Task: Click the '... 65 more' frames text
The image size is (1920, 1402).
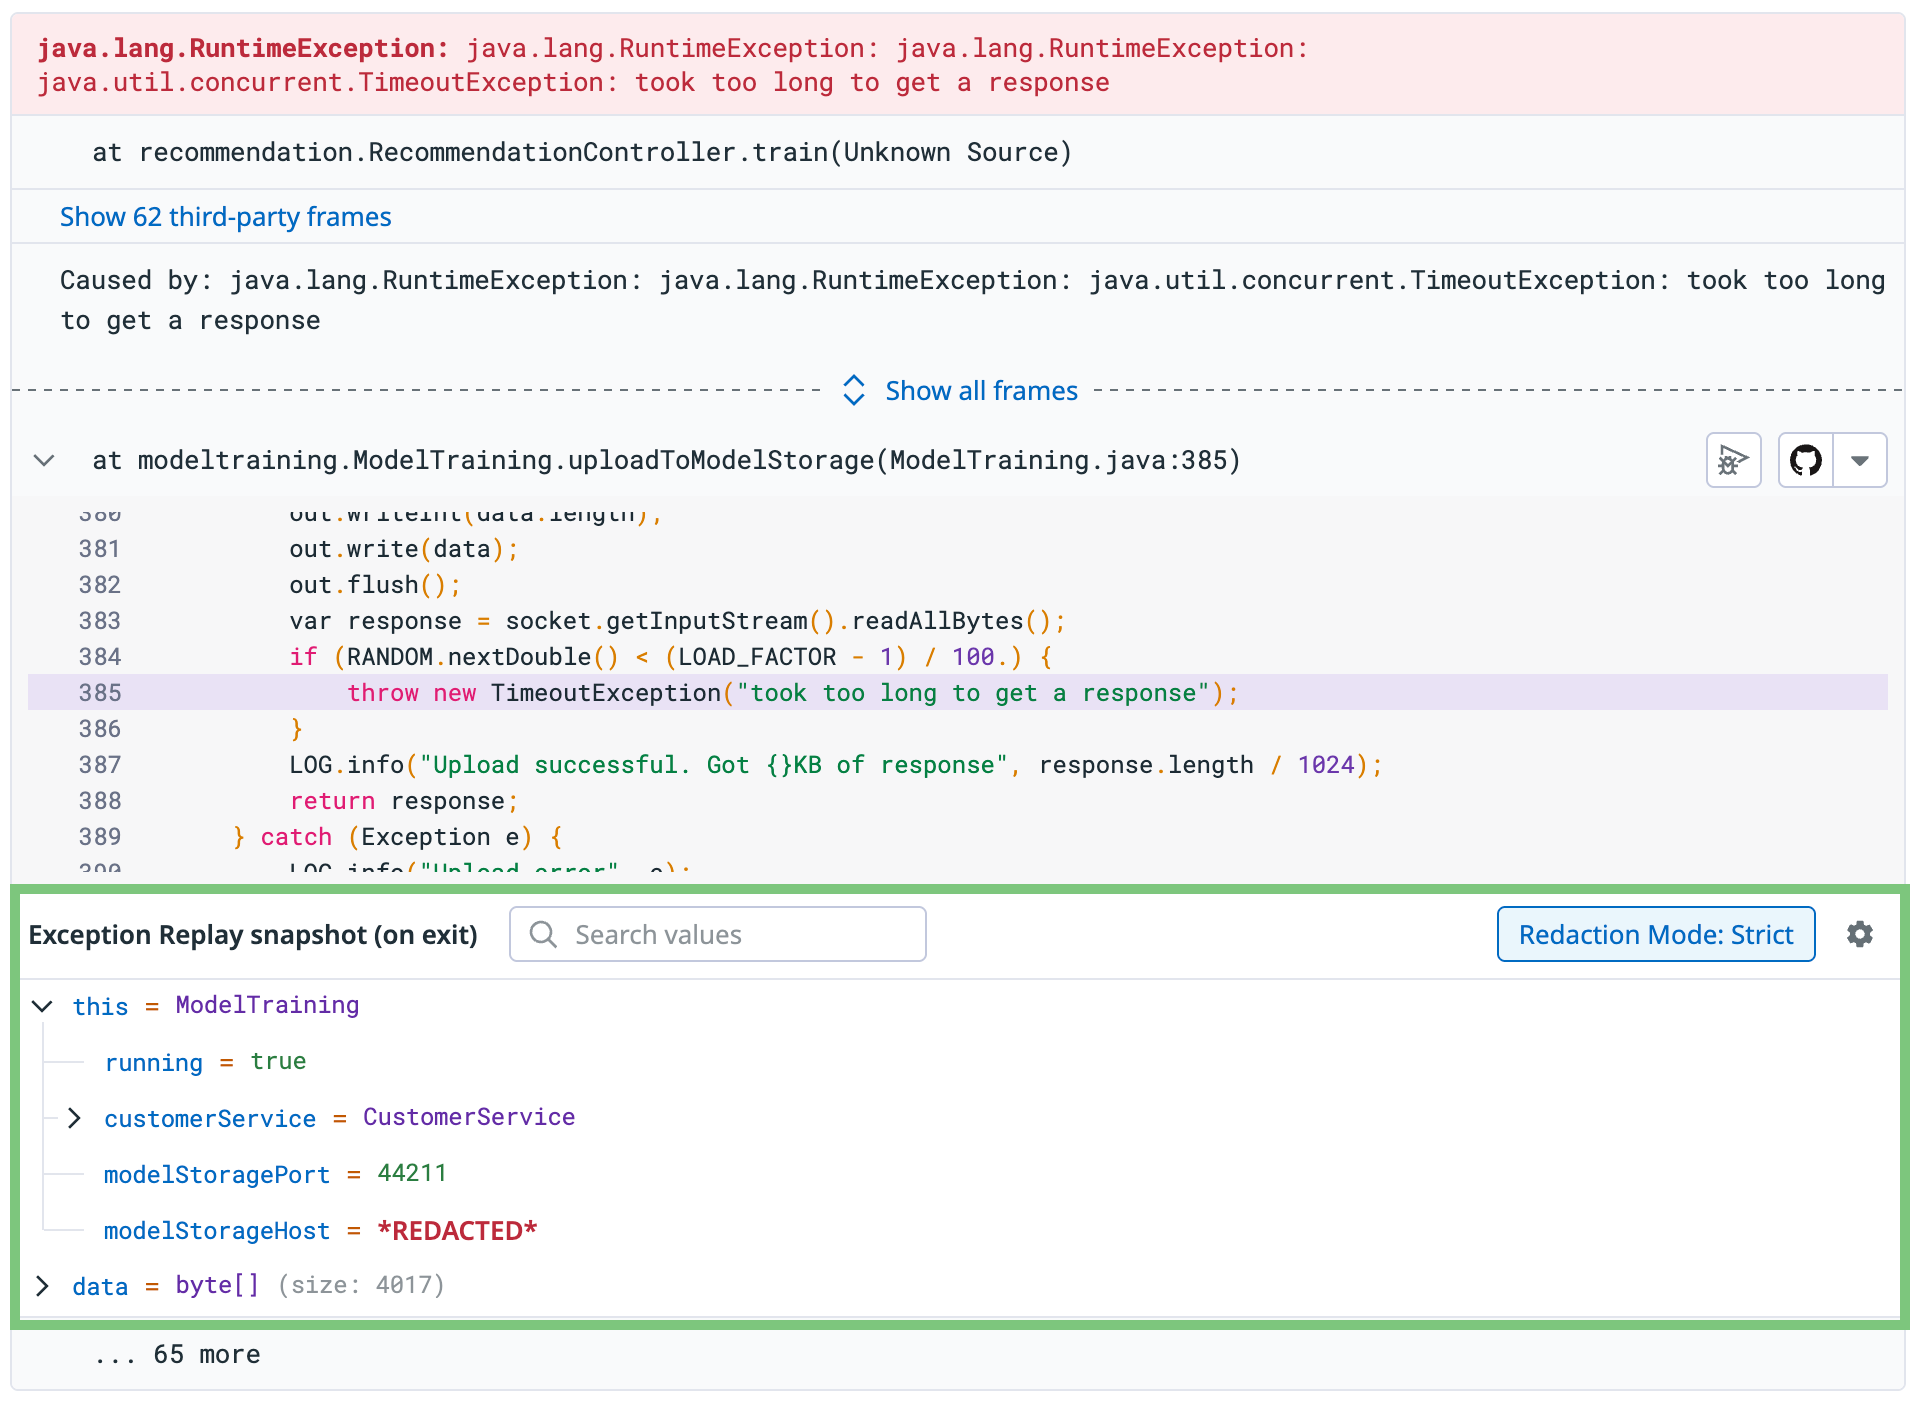Action: 178,1355
